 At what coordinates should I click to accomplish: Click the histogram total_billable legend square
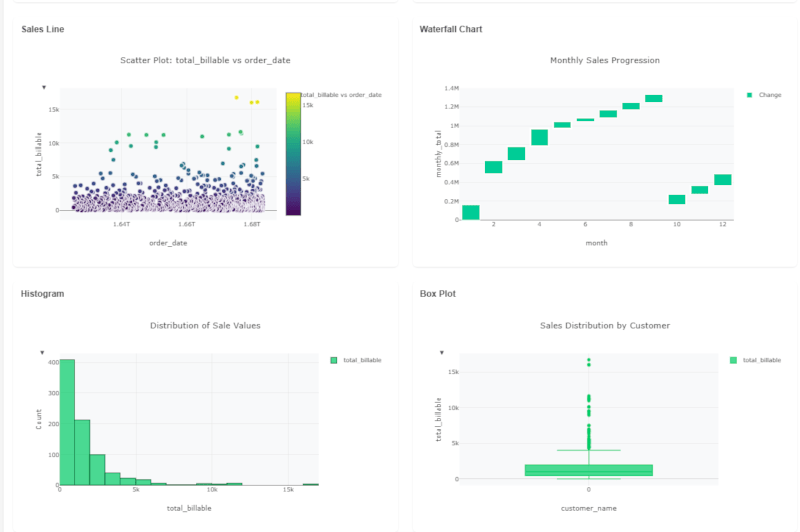tap(333, 360)
